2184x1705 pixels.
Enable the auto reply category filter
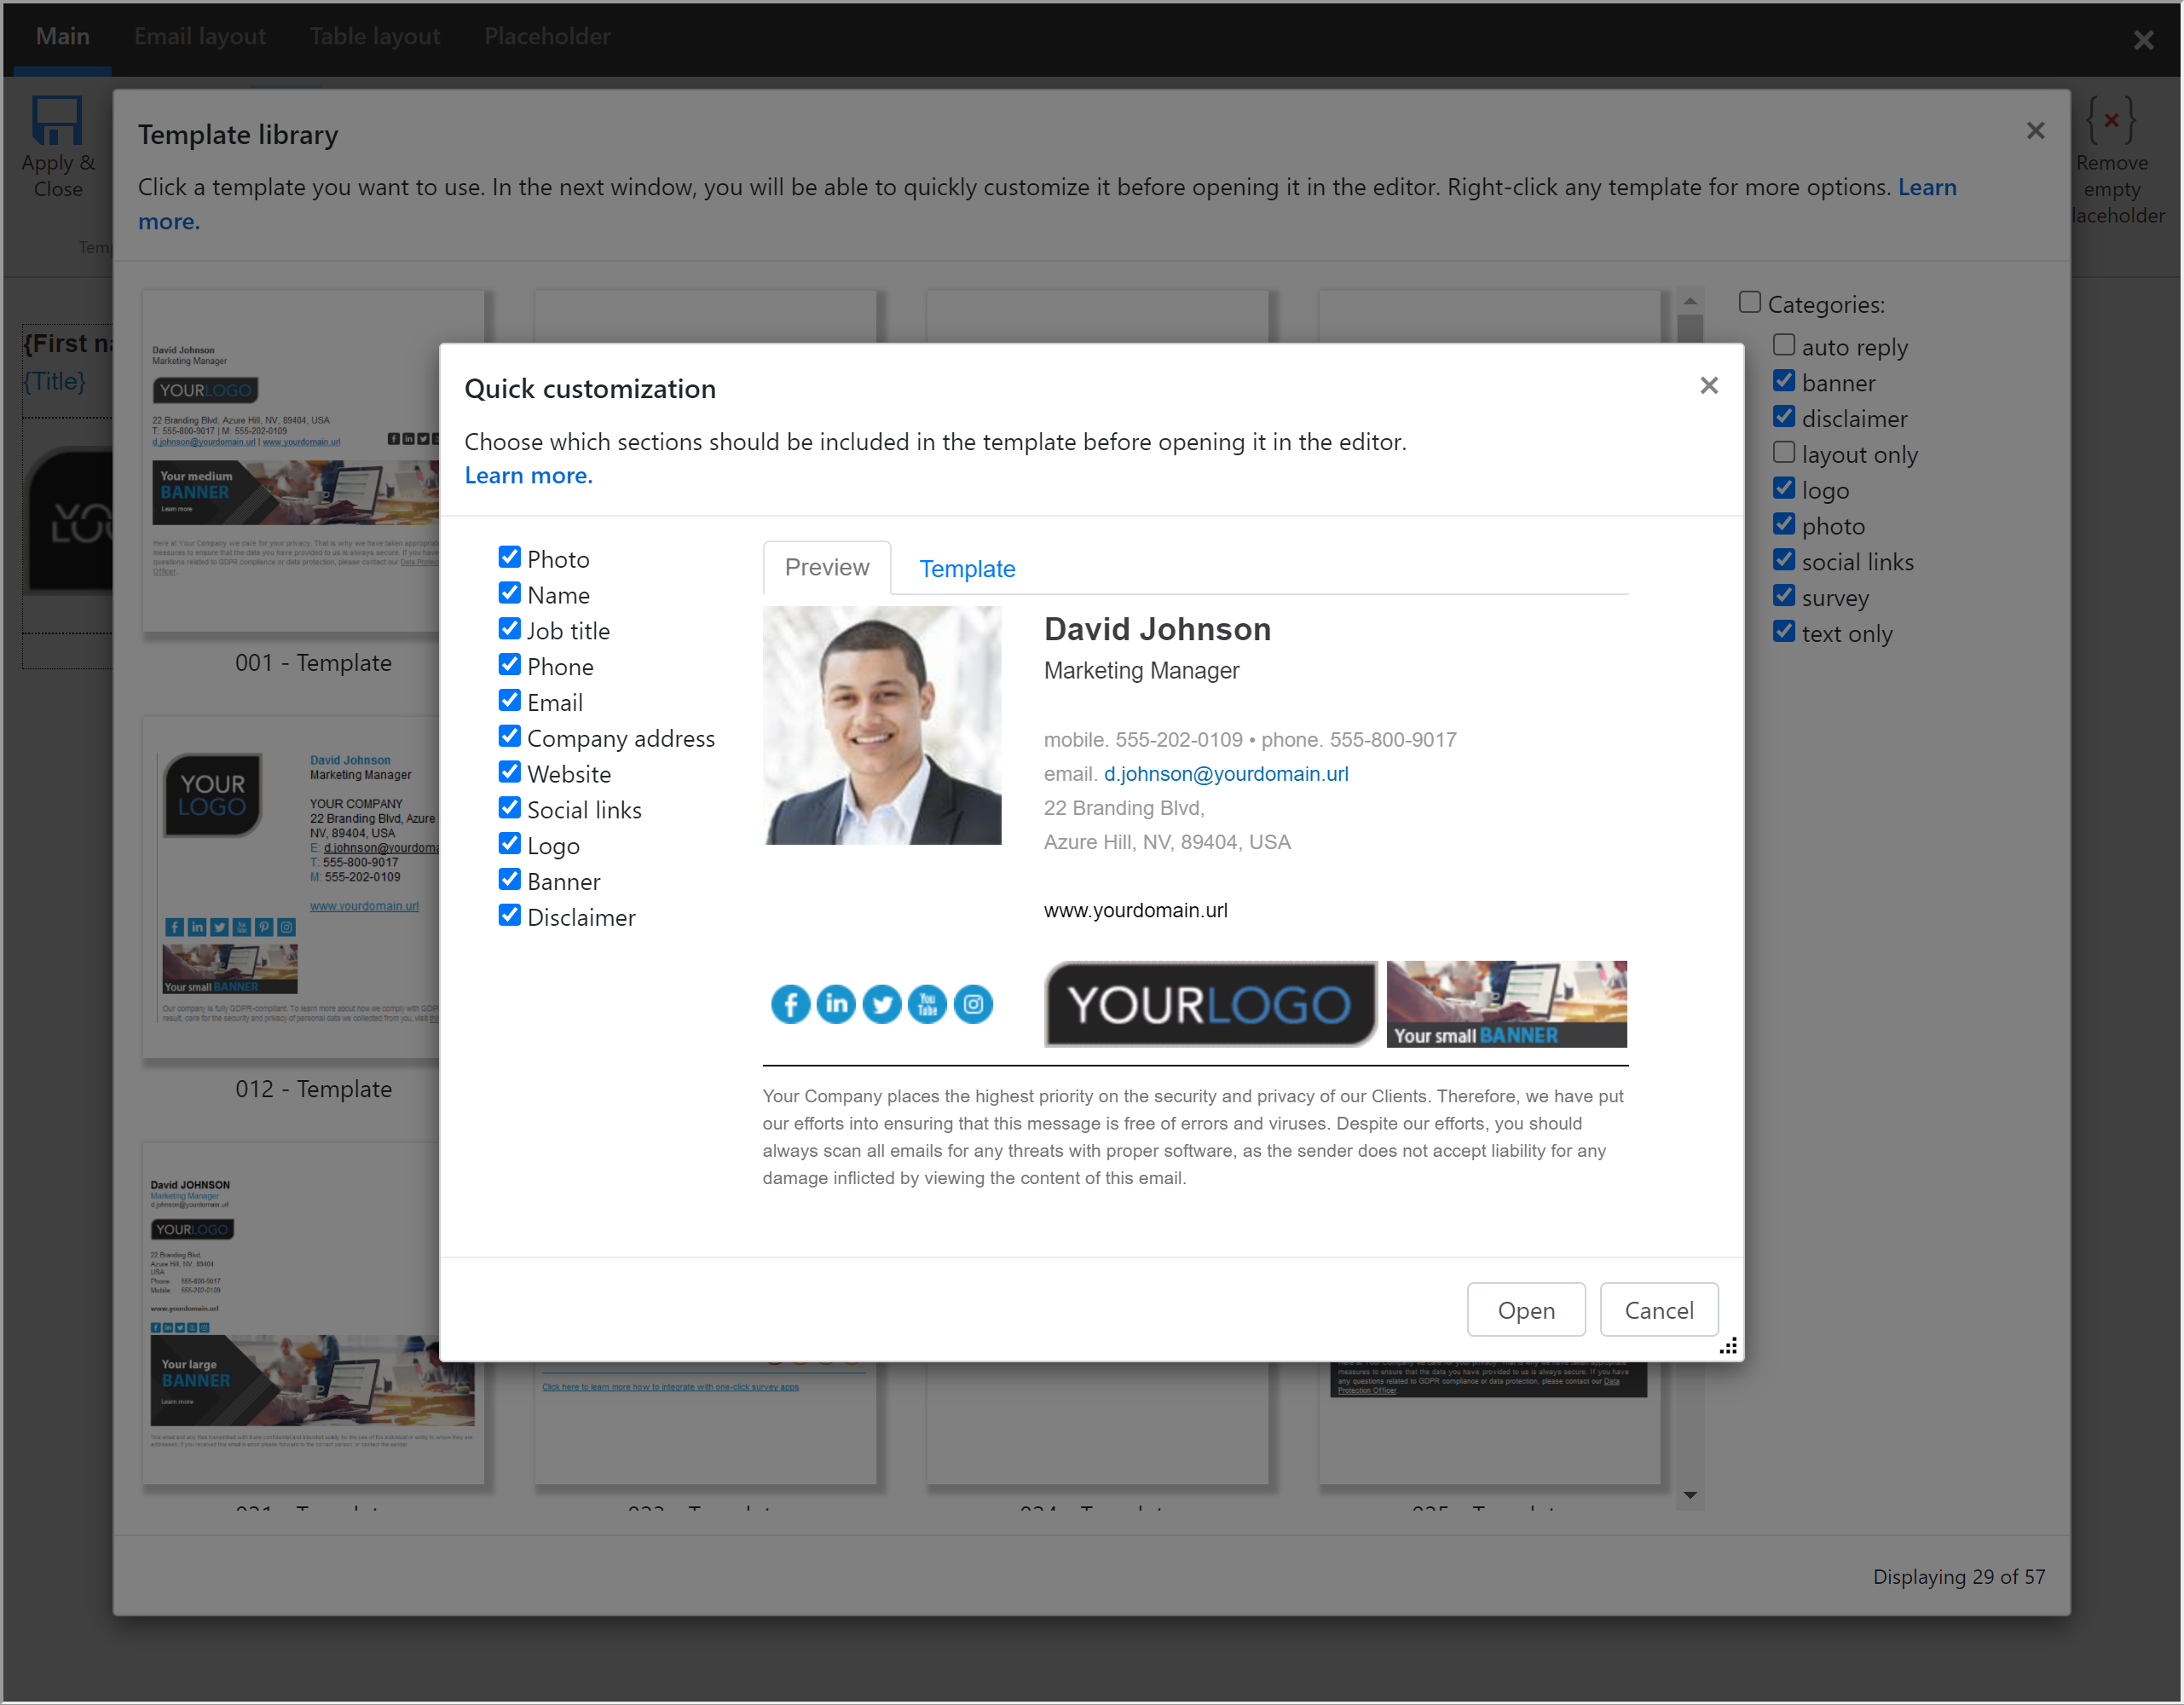[1784, 345]
